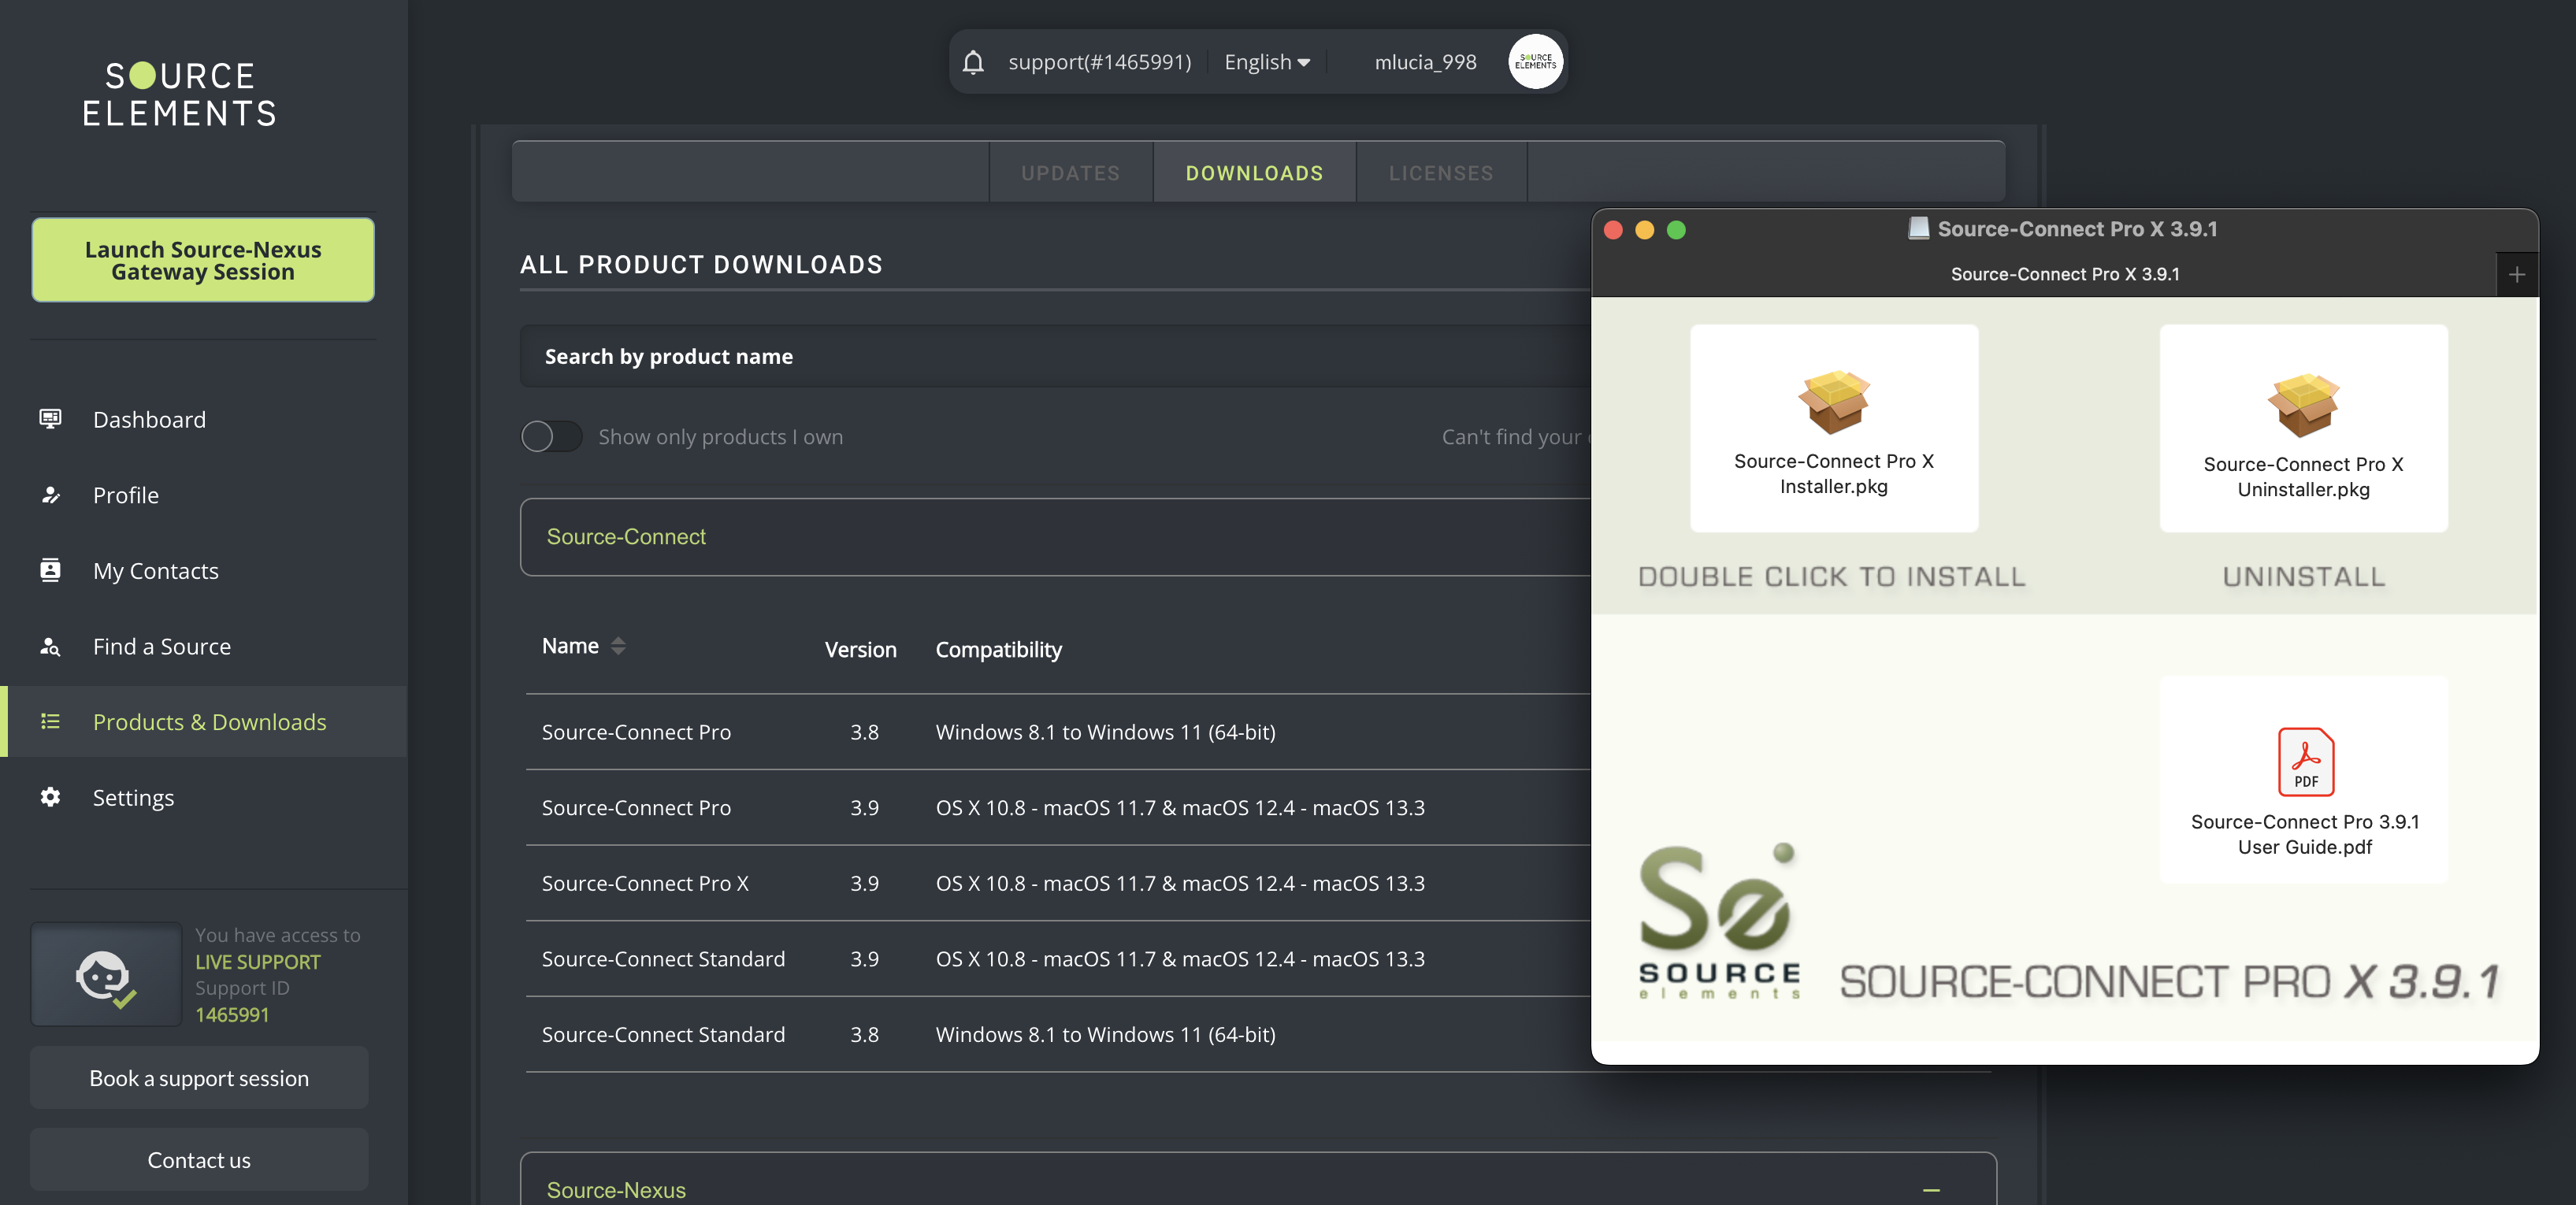Click Launch Source-Nexus Gateway Session button
Screen dimensions: 2576x1205
[203, 260]
